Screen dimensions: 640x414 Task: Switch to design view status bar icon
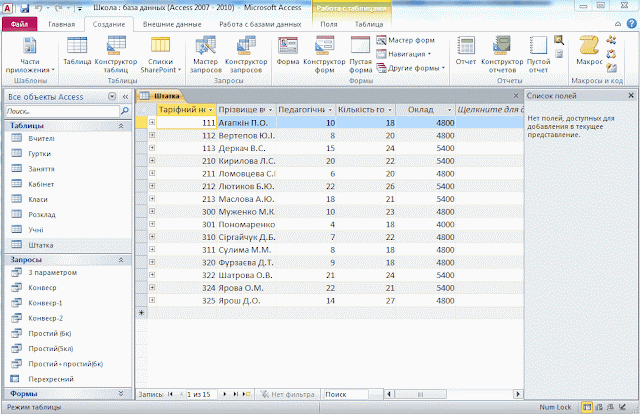(x=622, y=407)
